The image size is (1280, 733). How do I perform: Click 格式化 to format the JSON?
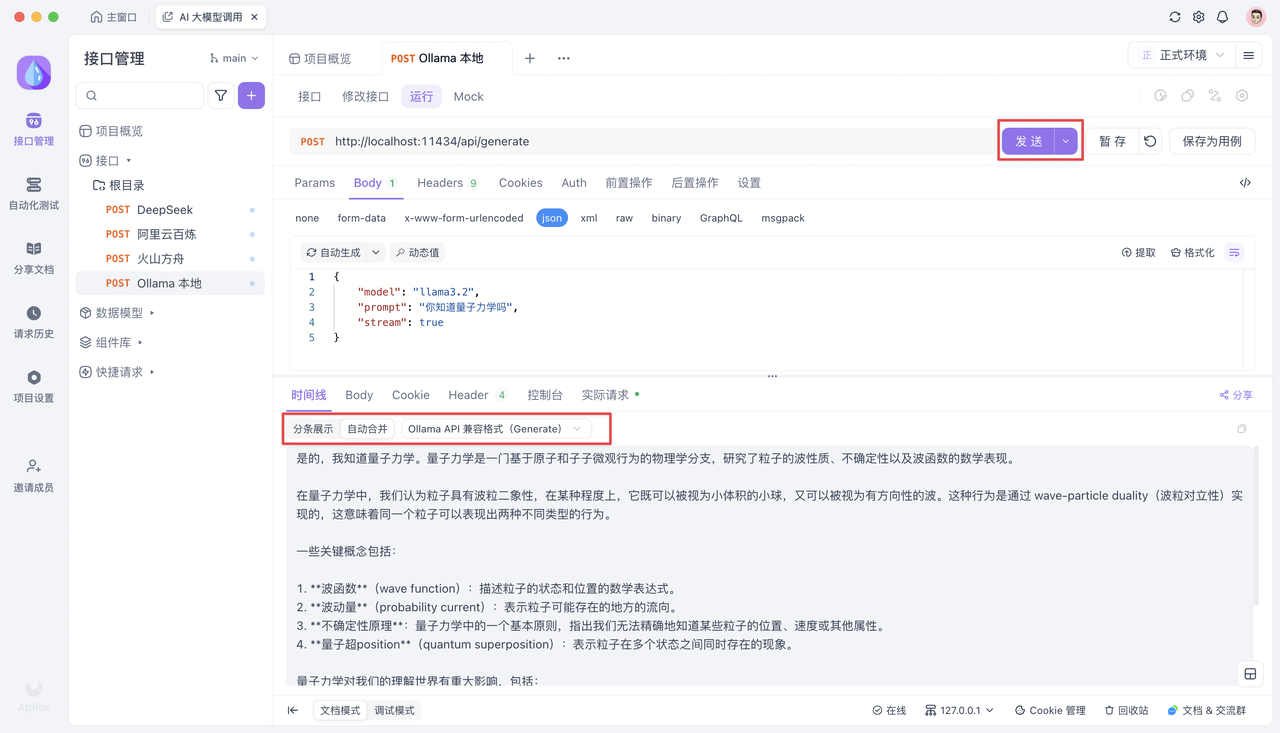pyautogui.click(x=1192, y=253)
